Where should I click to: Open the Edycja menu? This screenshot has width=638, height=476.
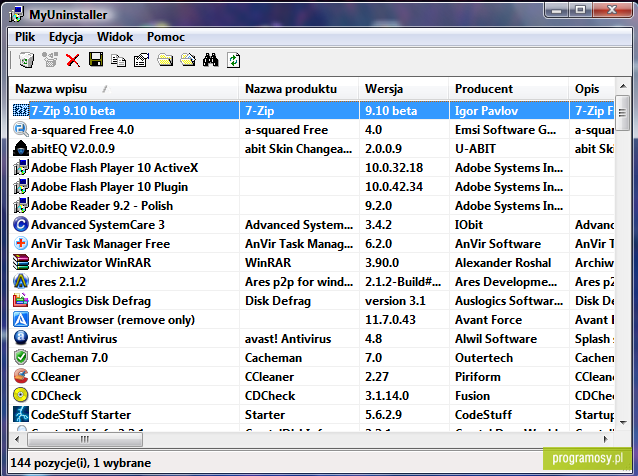coord(66,37)
